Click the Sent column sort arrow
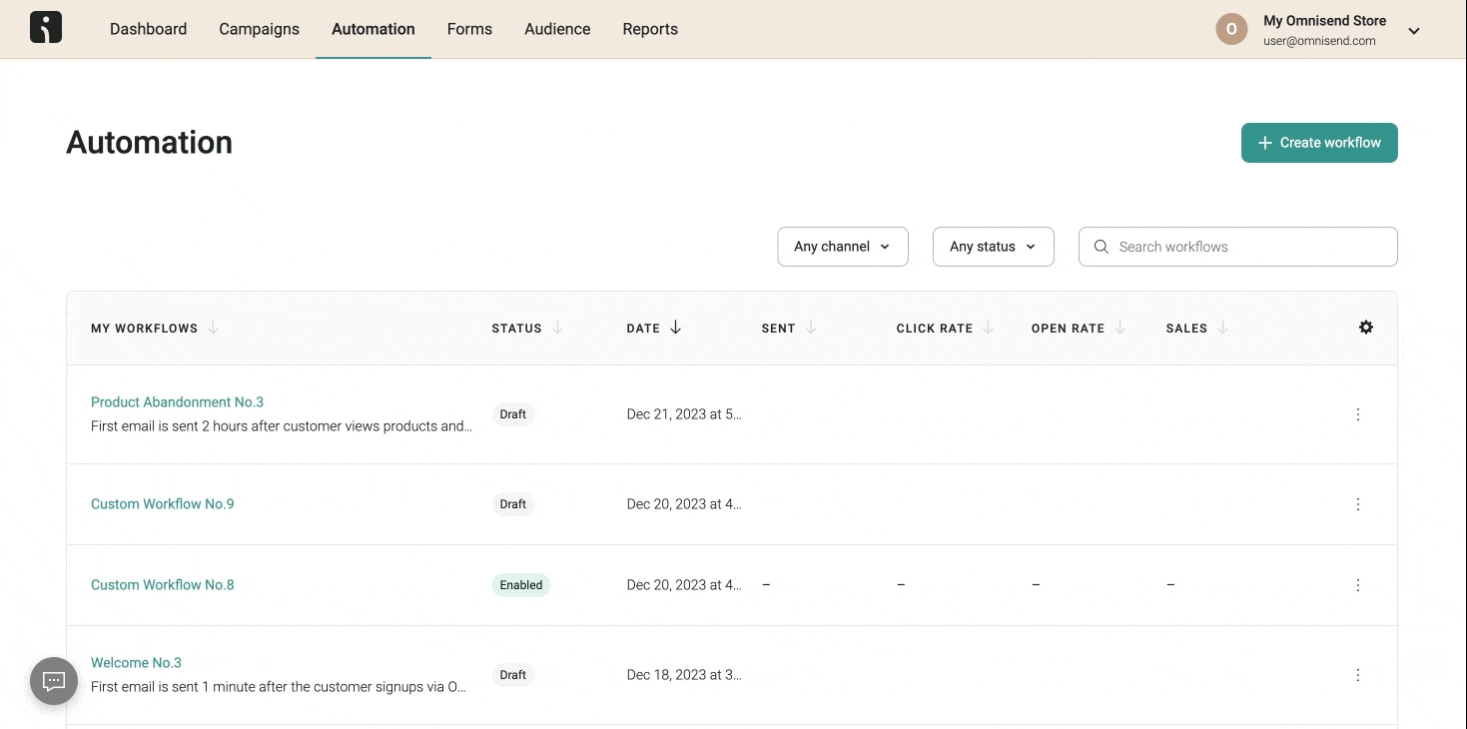 tap(810, 327)
